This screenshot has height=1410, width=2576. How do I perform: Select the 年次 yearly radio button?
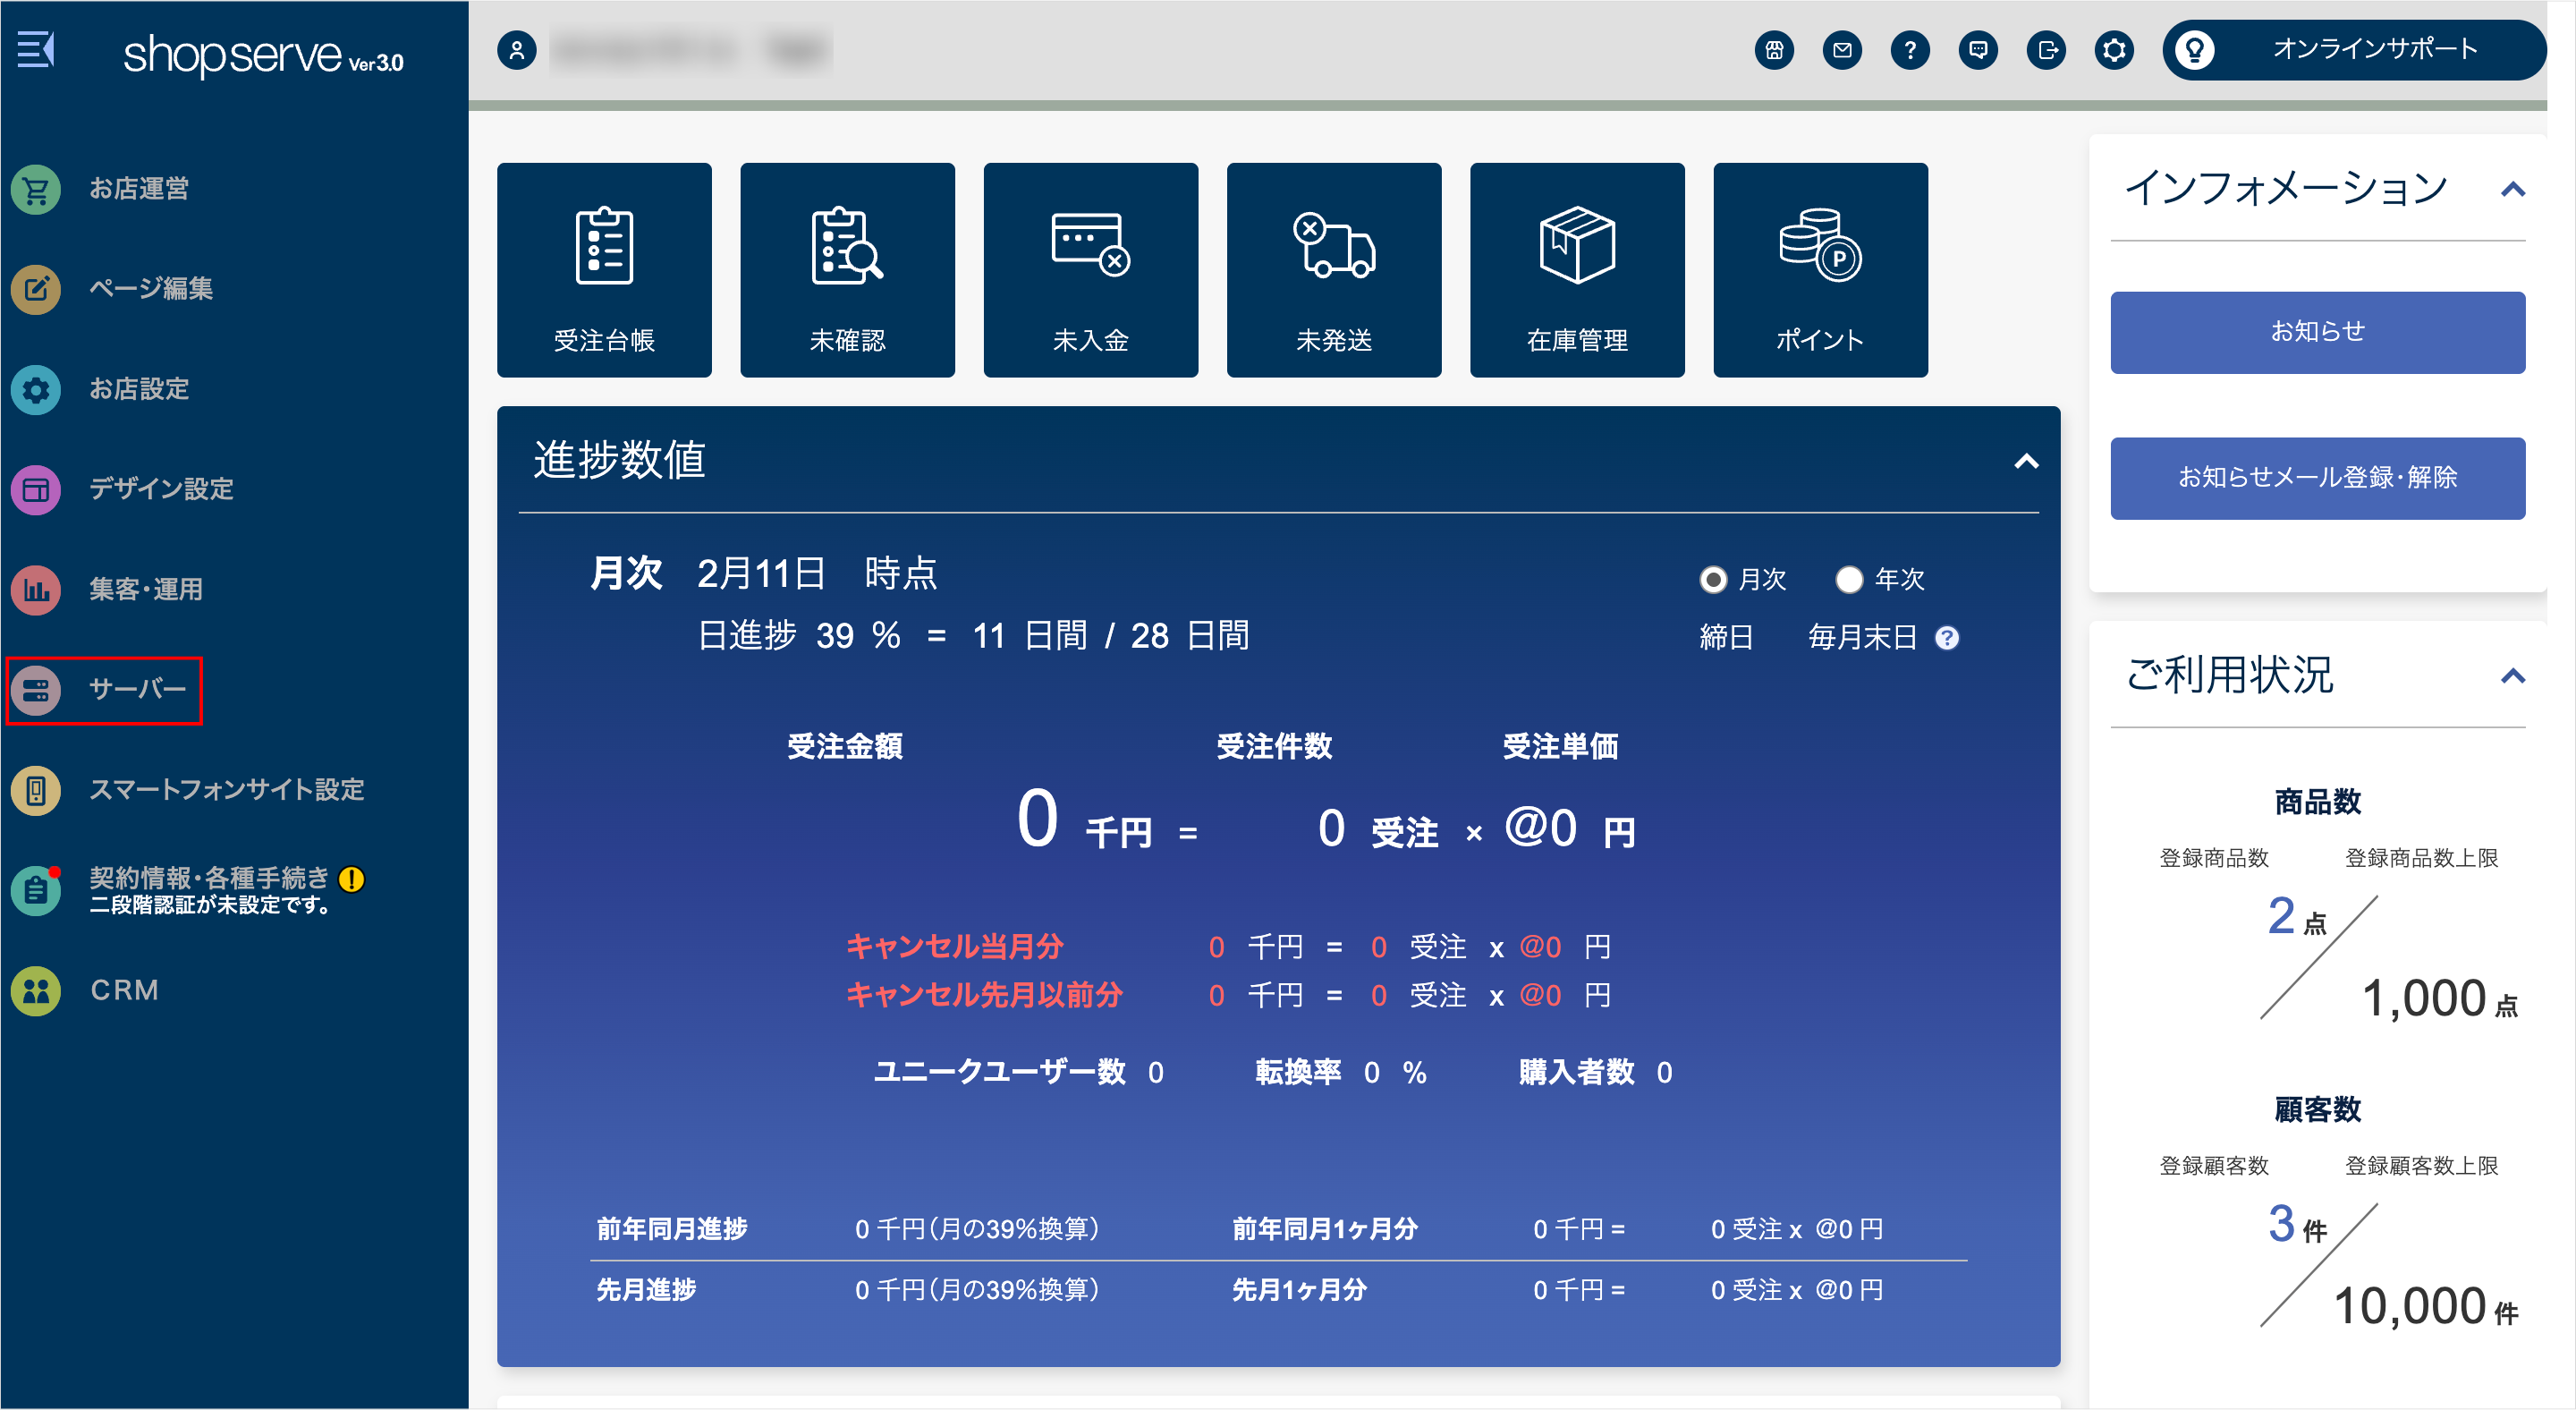click(1849, 580)
